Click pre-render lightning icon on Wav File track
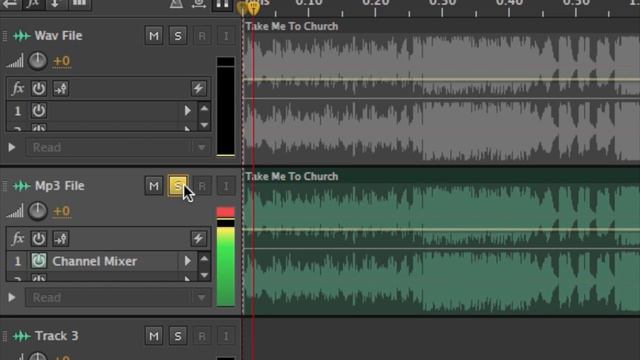Viewport: 640px width, 360px height. pos(198,89)
